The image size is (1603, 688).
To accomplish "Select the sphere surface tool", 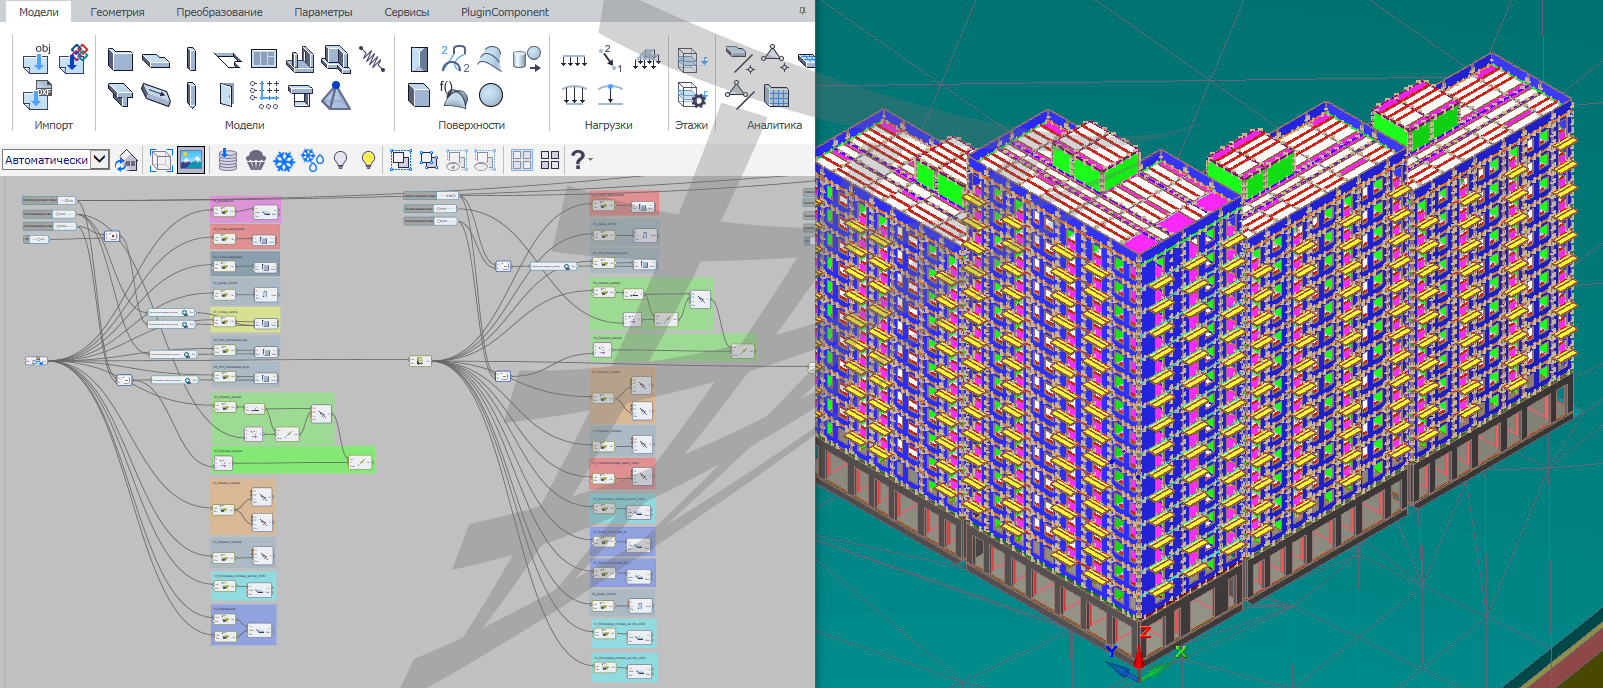I will (x=491, y=95).
